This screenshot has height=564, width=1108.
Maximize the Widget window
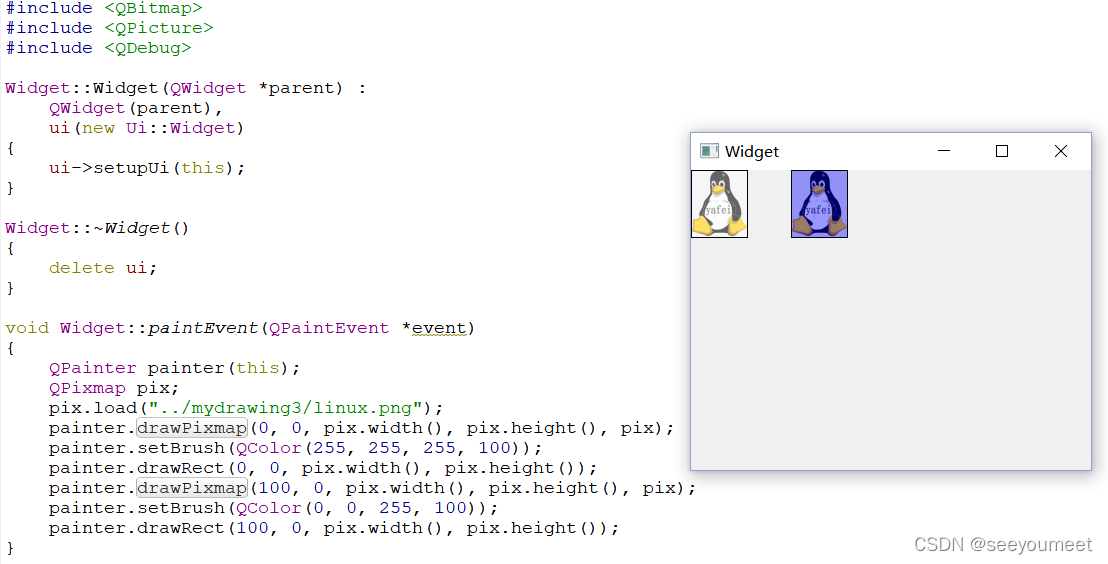point(1001,151)
